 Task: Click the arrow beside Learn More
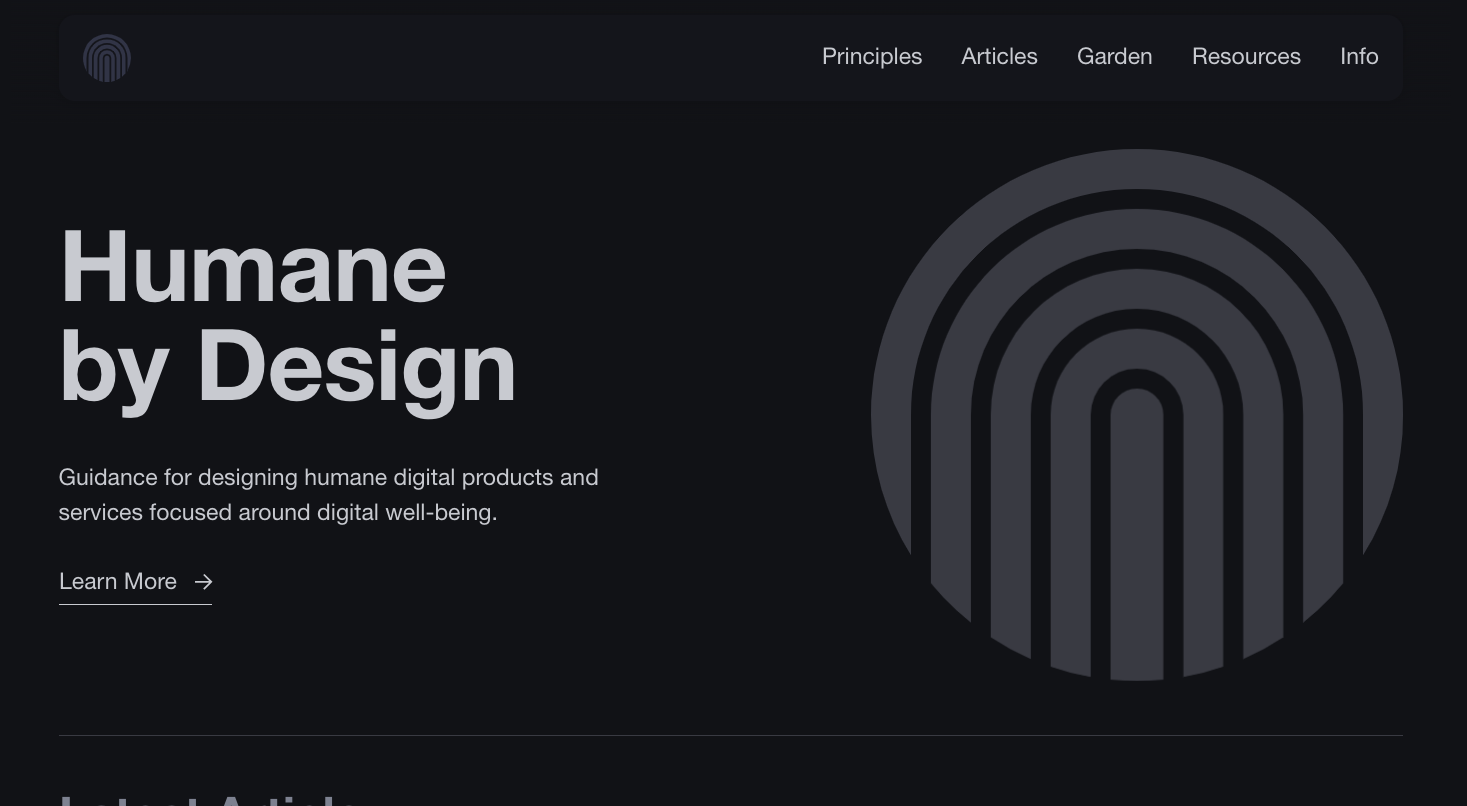[203, 582]
